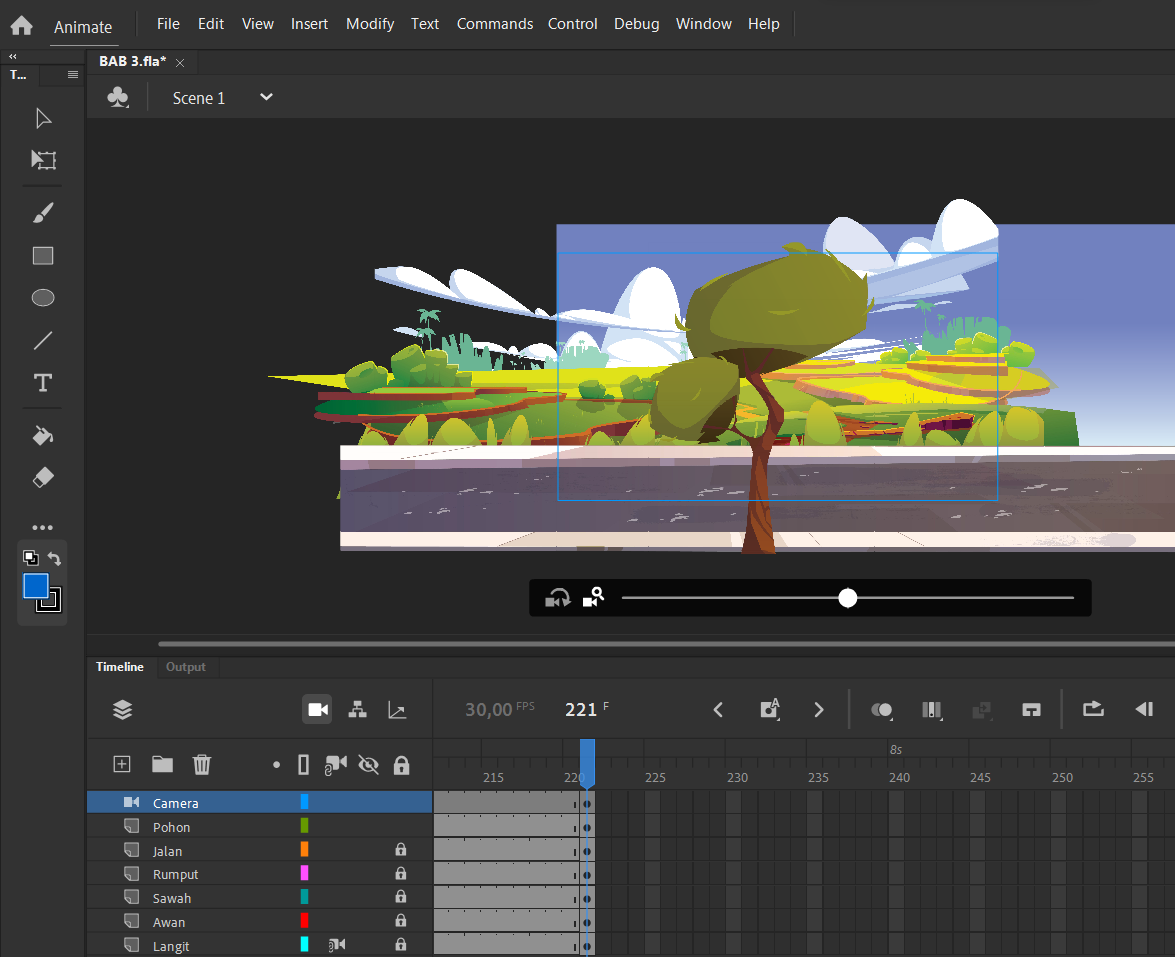This screenshot has width=1175, height=957.
Task: Click the New Layer icon
Action: coord(121,764)
